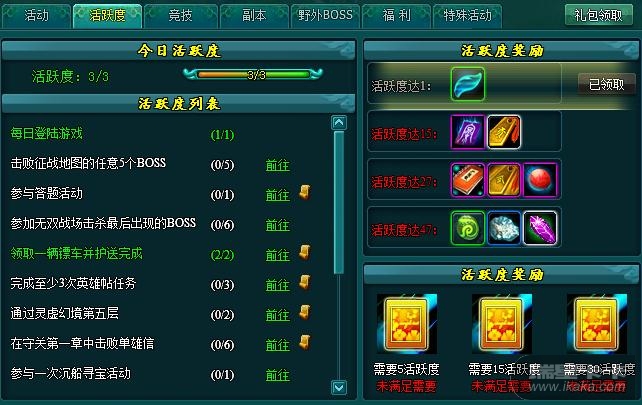The height and width of the screenshot is (405, 642).
Task: Select the white ore reward at 活跃度达47
Action: point(504,228)
